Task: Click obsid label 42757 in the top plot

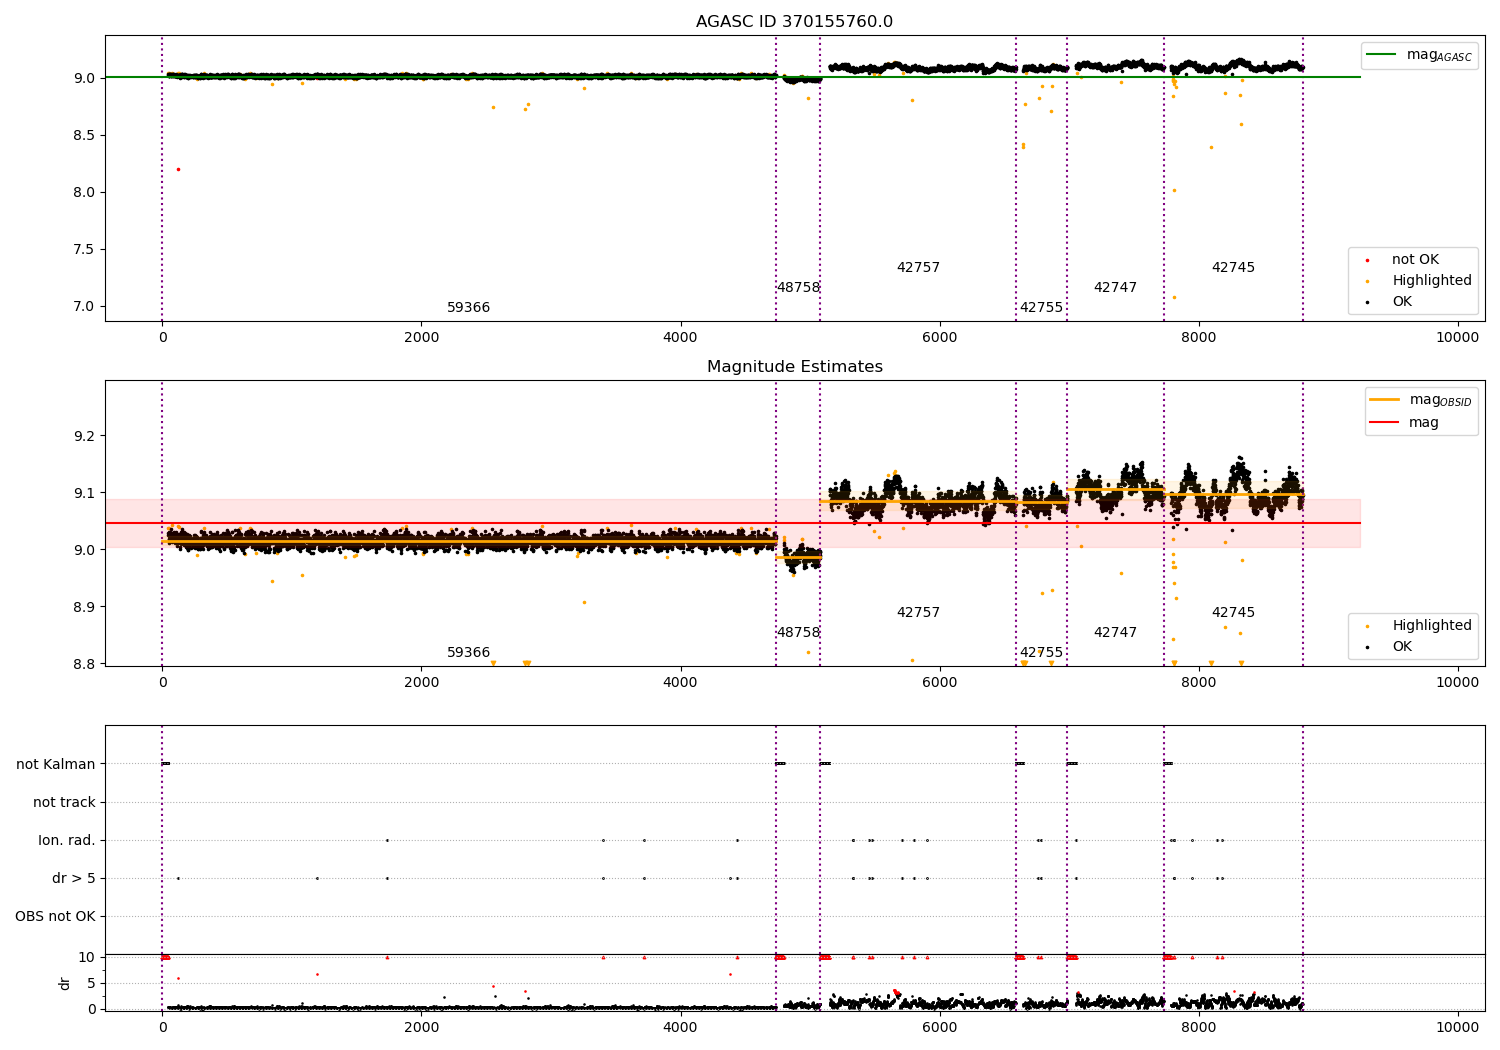Action: click(x=918, y=268)
